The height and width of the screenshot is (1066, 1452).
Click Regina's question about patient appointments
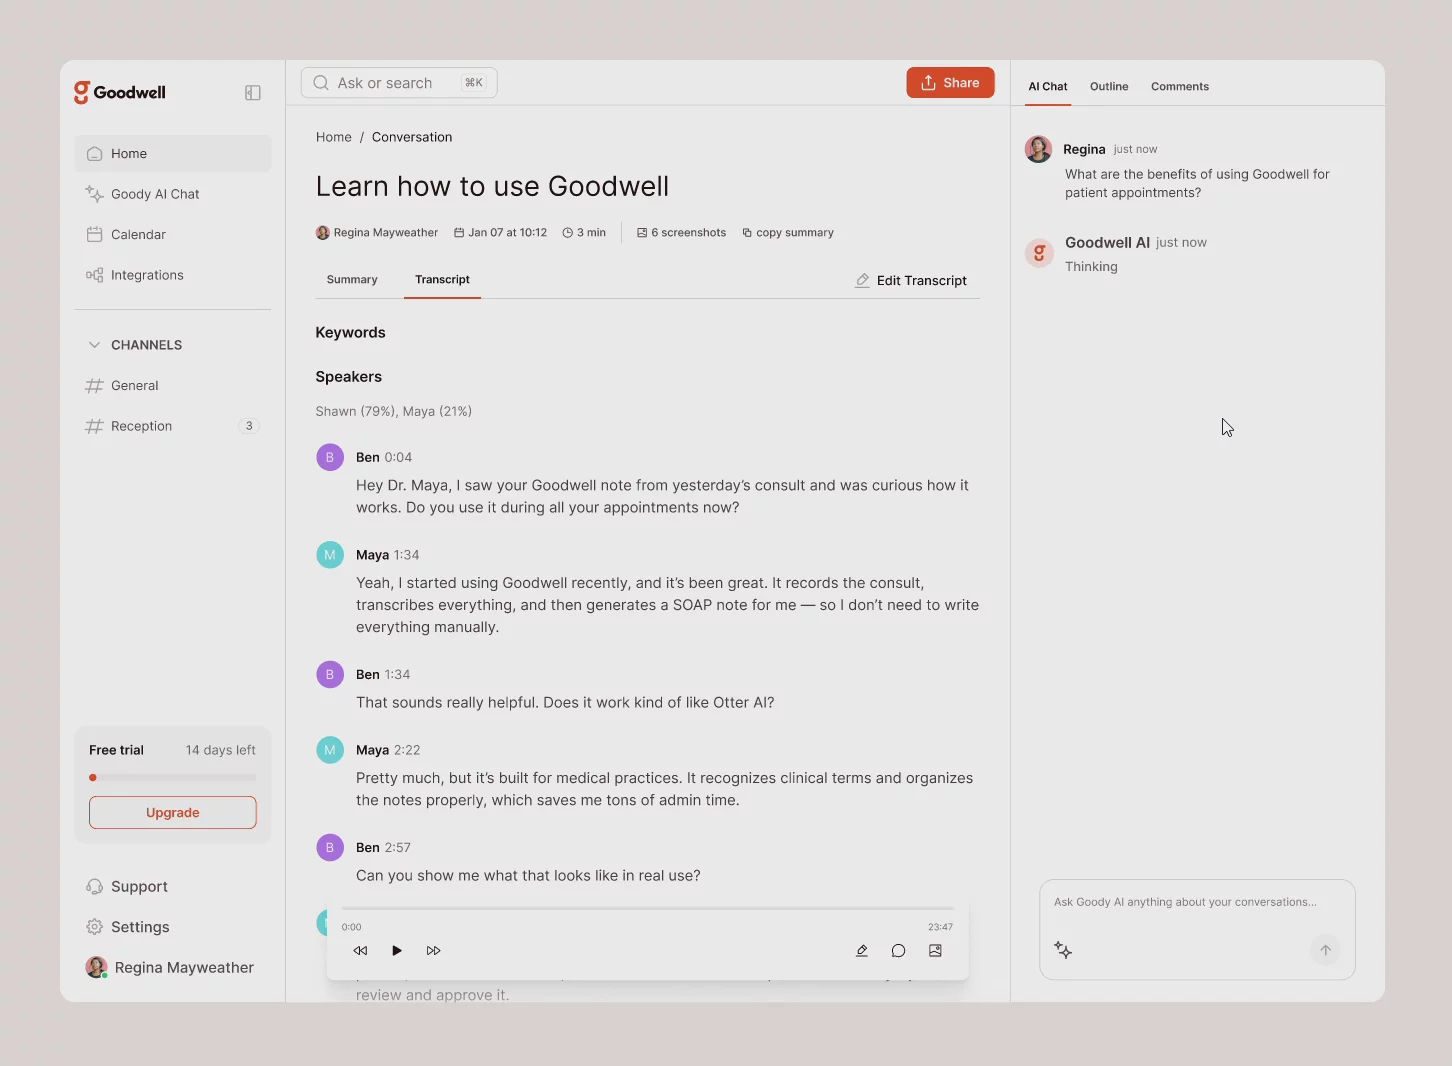pyautogui.click(x=1197, y=183)
